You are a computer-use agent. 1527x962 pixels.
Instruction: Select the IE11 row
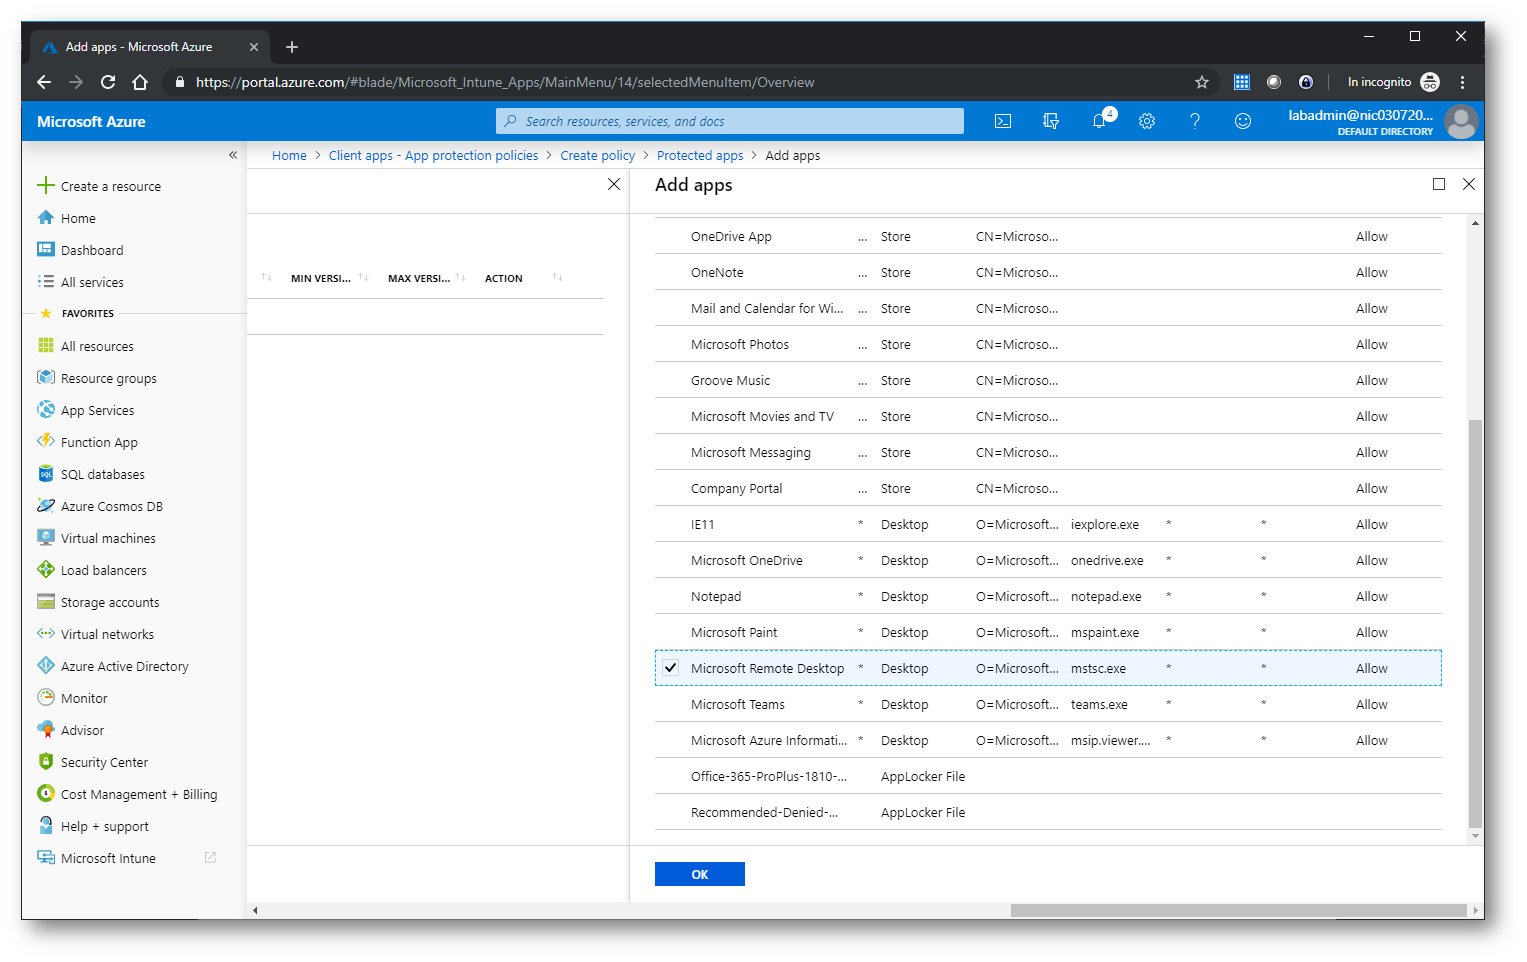click(1048, 525)
